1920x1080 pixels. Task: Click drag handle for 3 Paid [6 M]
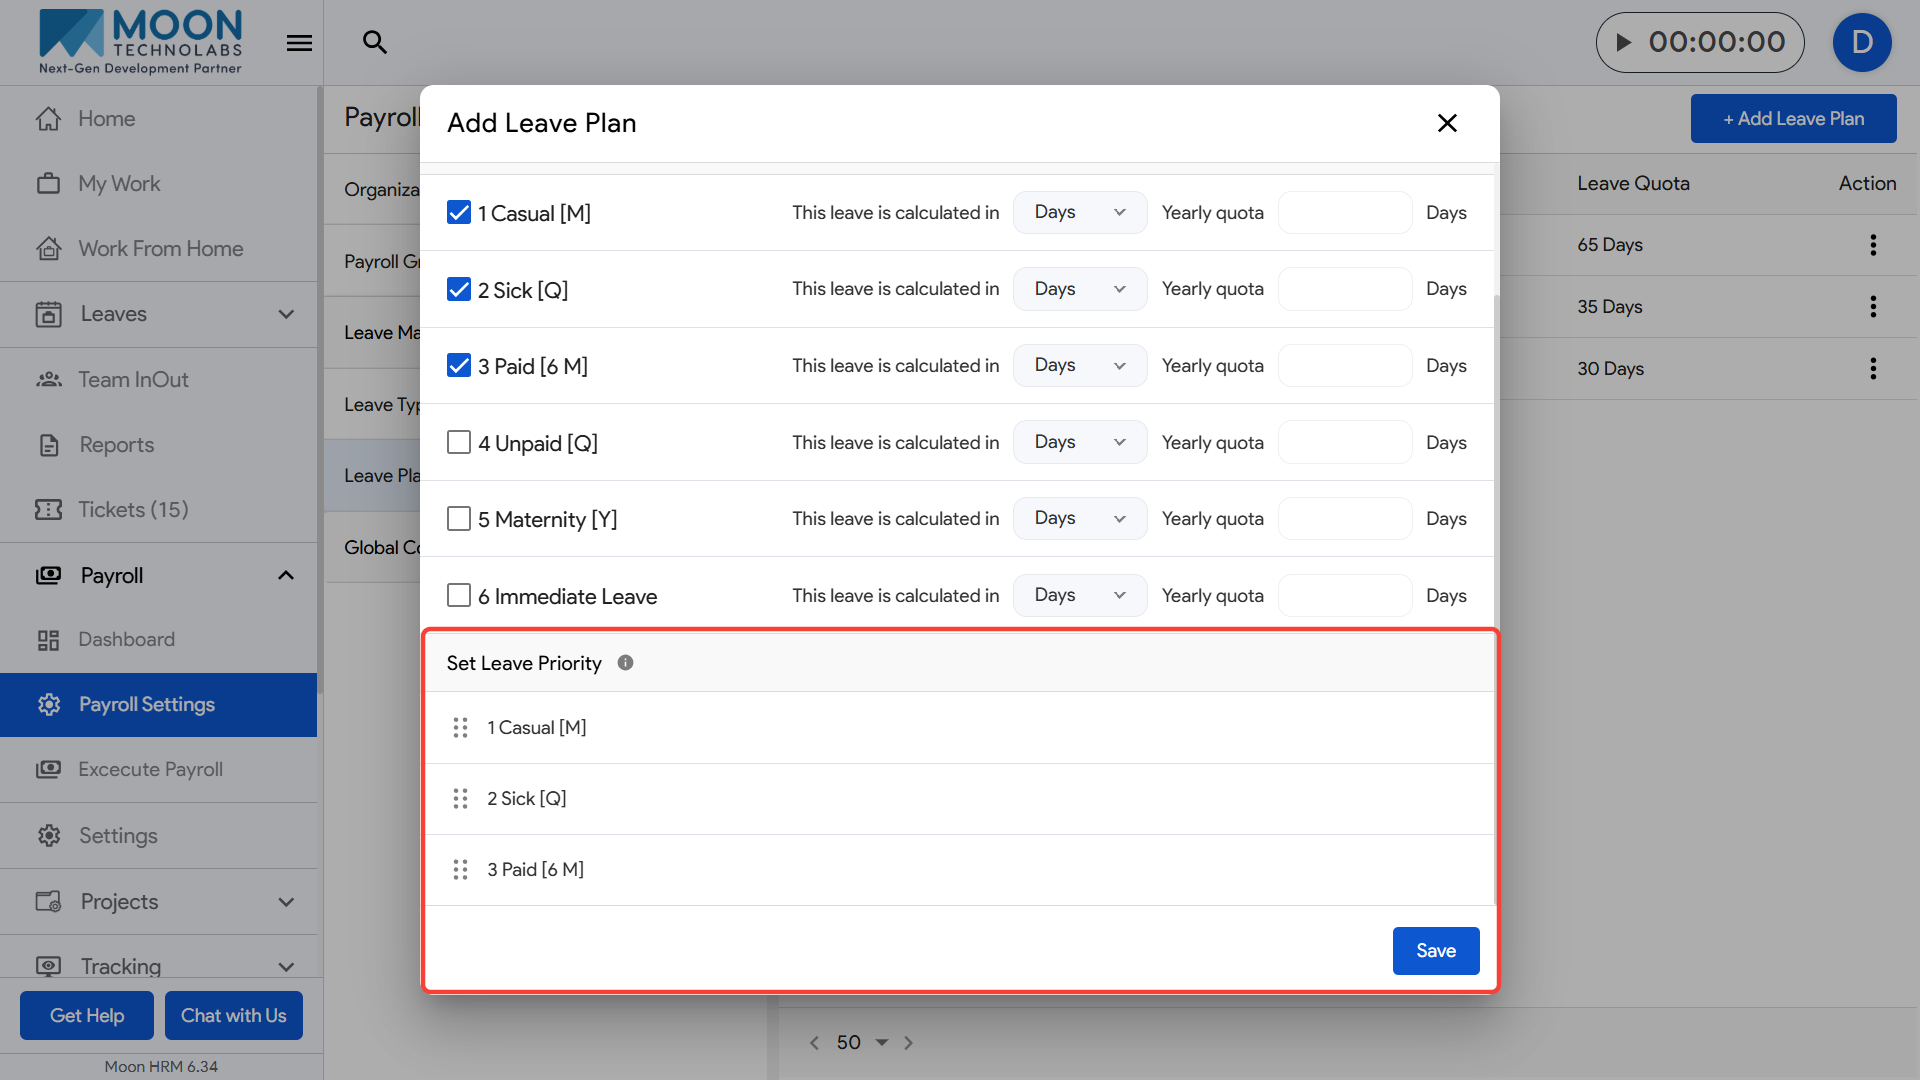[x=460, y=870]
